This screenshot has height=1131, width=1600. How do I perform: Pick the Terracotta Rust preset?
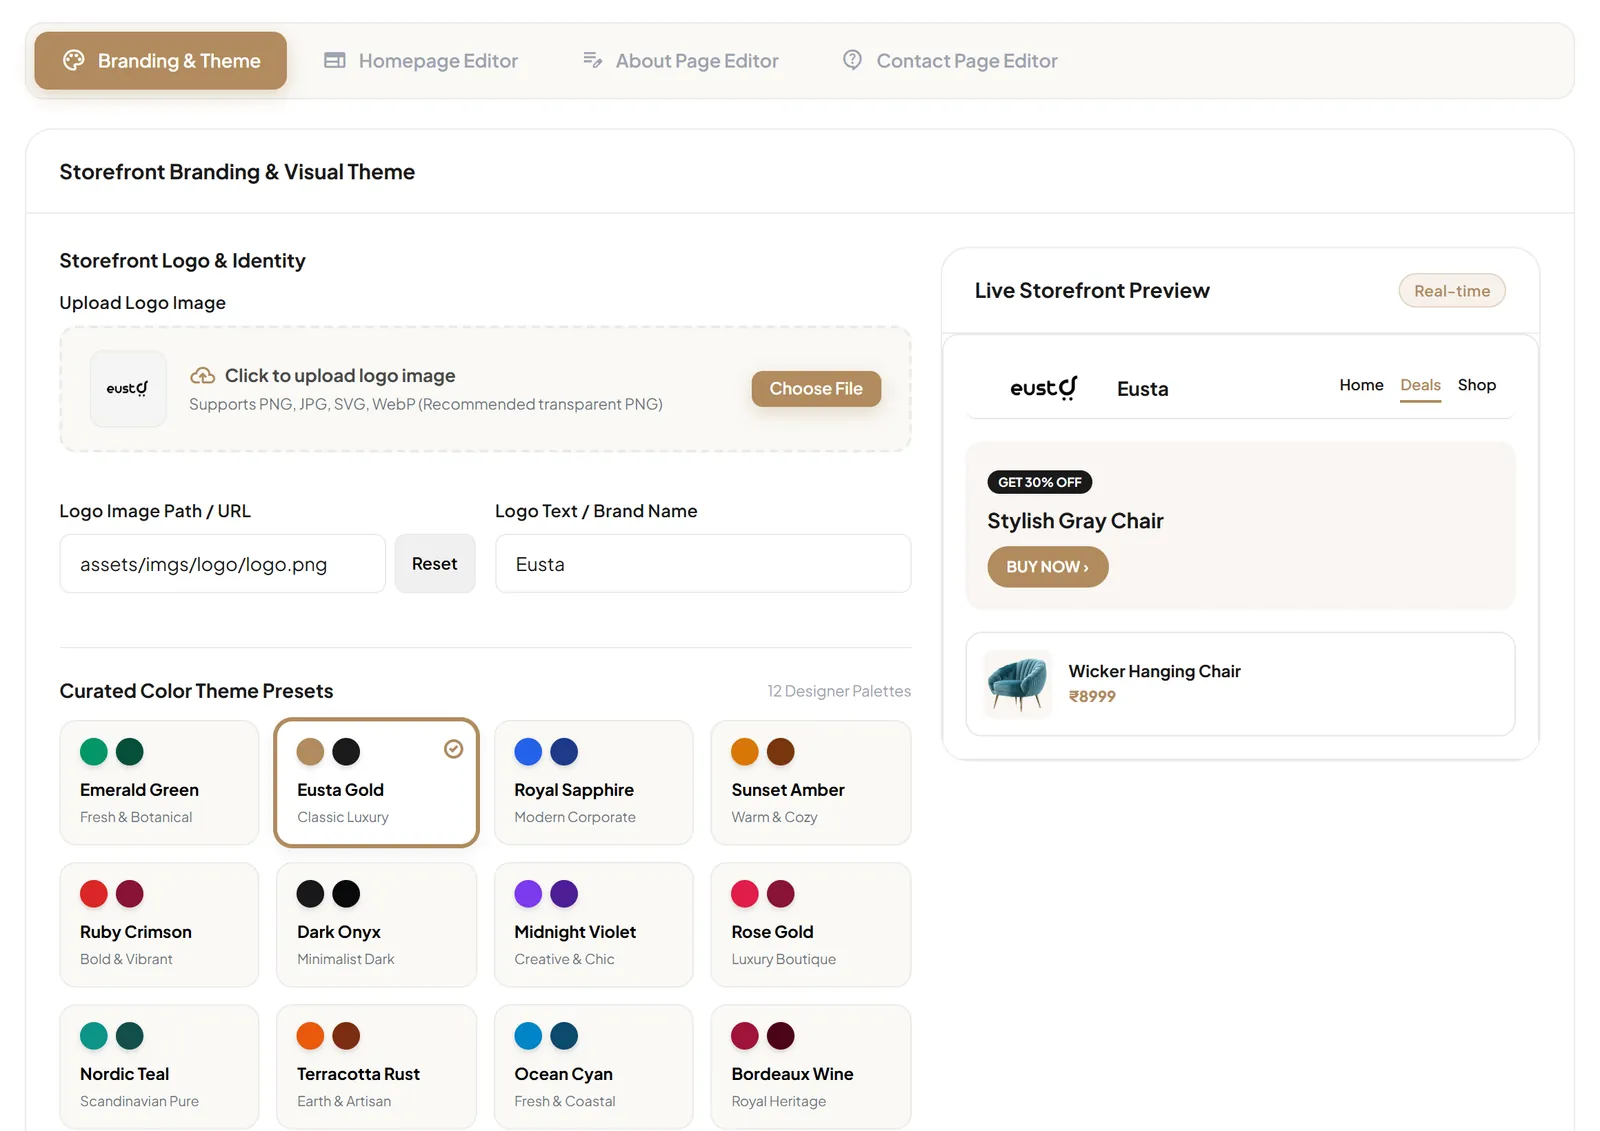[x=377, y=1067]
